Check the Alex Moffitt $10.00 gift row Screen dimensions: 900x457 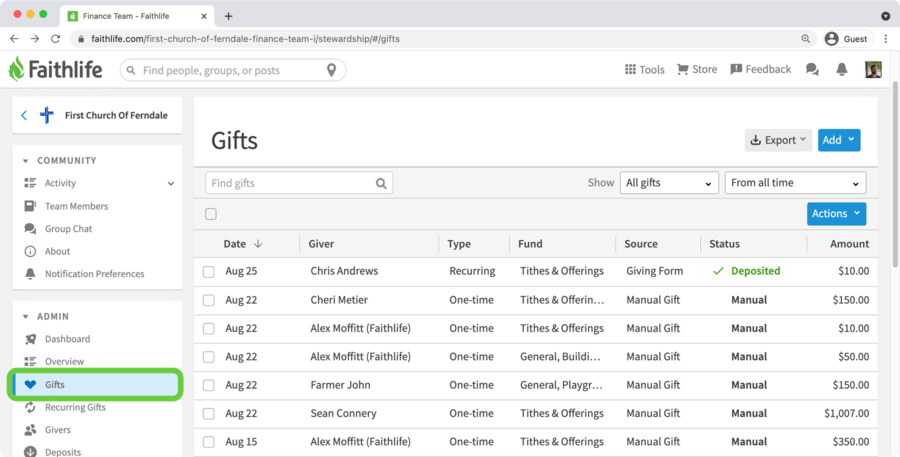click(x=209, y=328)
